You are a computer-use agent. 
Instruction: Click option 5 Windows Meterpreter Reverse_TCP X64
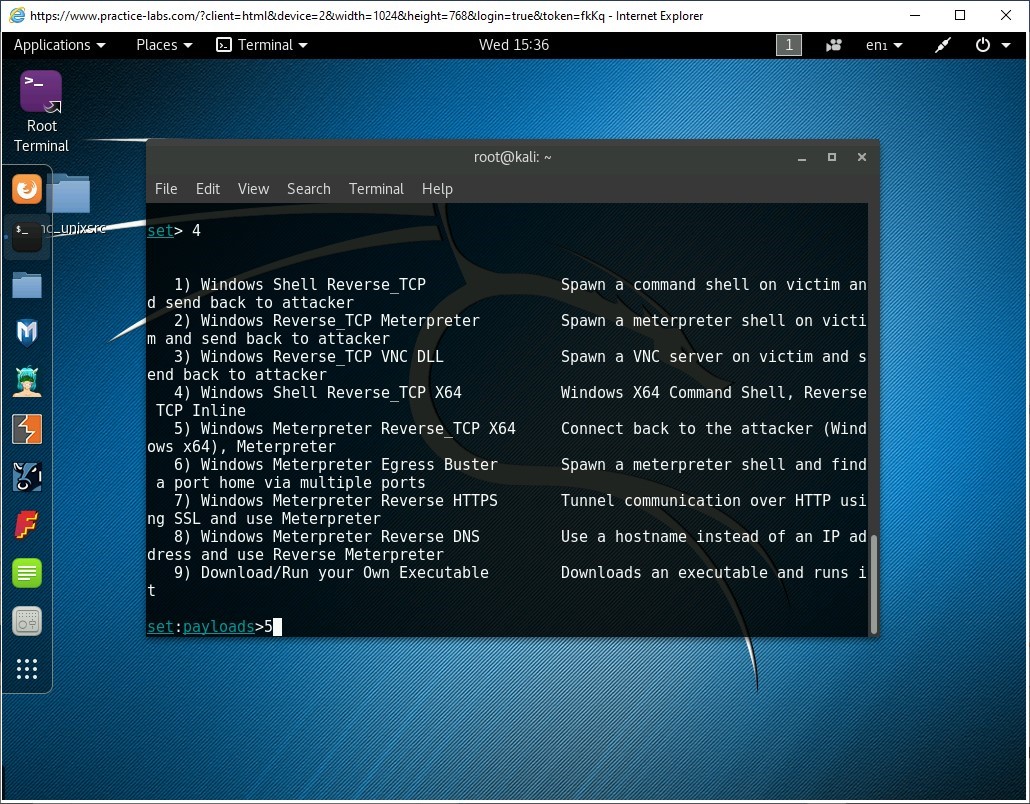point(345,428)
